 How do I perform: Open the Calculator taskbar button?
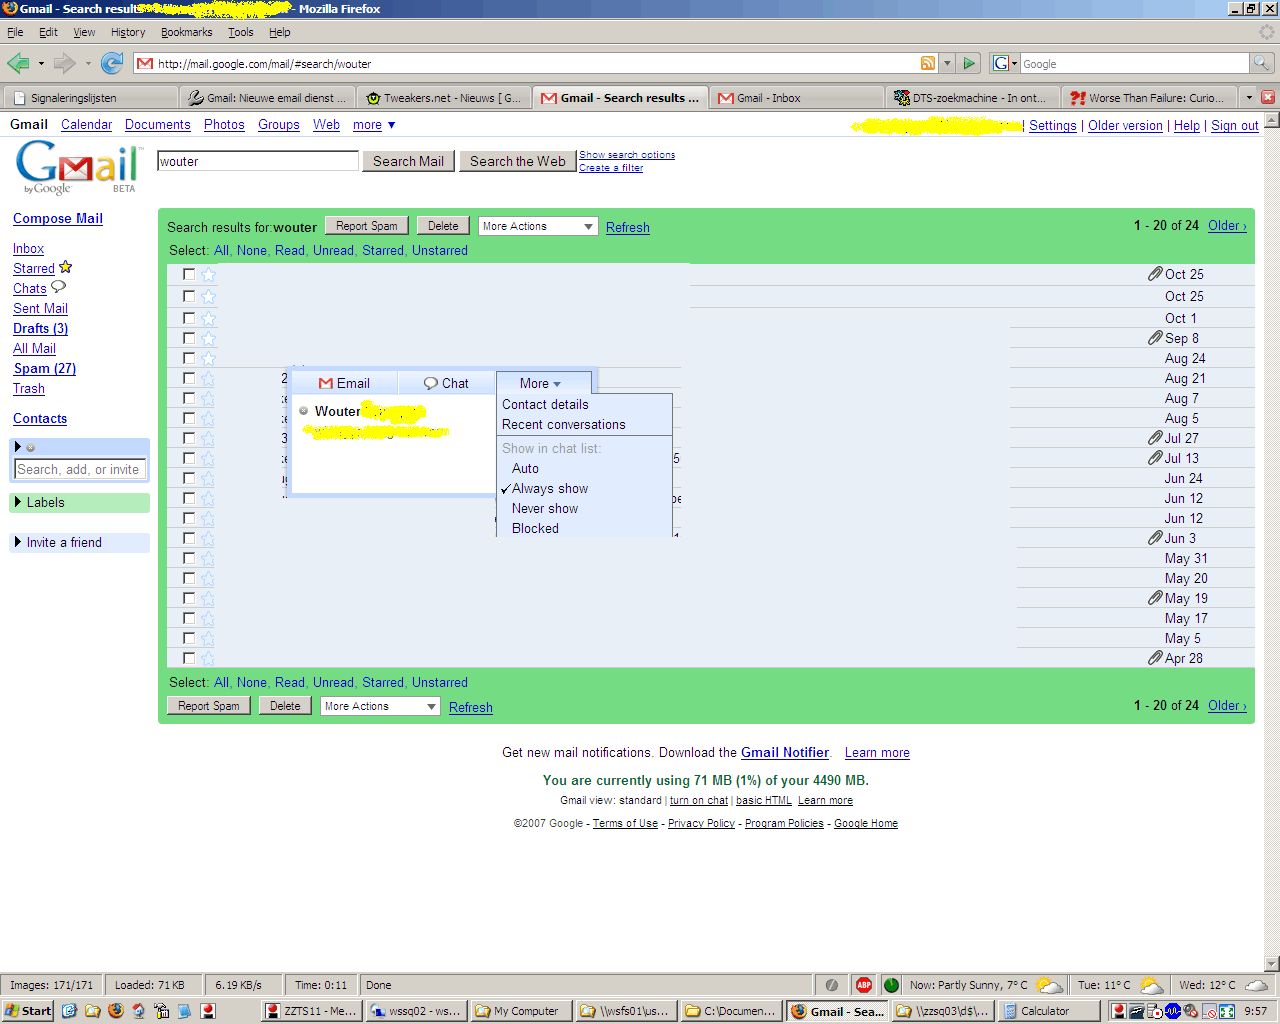pyautogui.click(x=1047, y=1011)
